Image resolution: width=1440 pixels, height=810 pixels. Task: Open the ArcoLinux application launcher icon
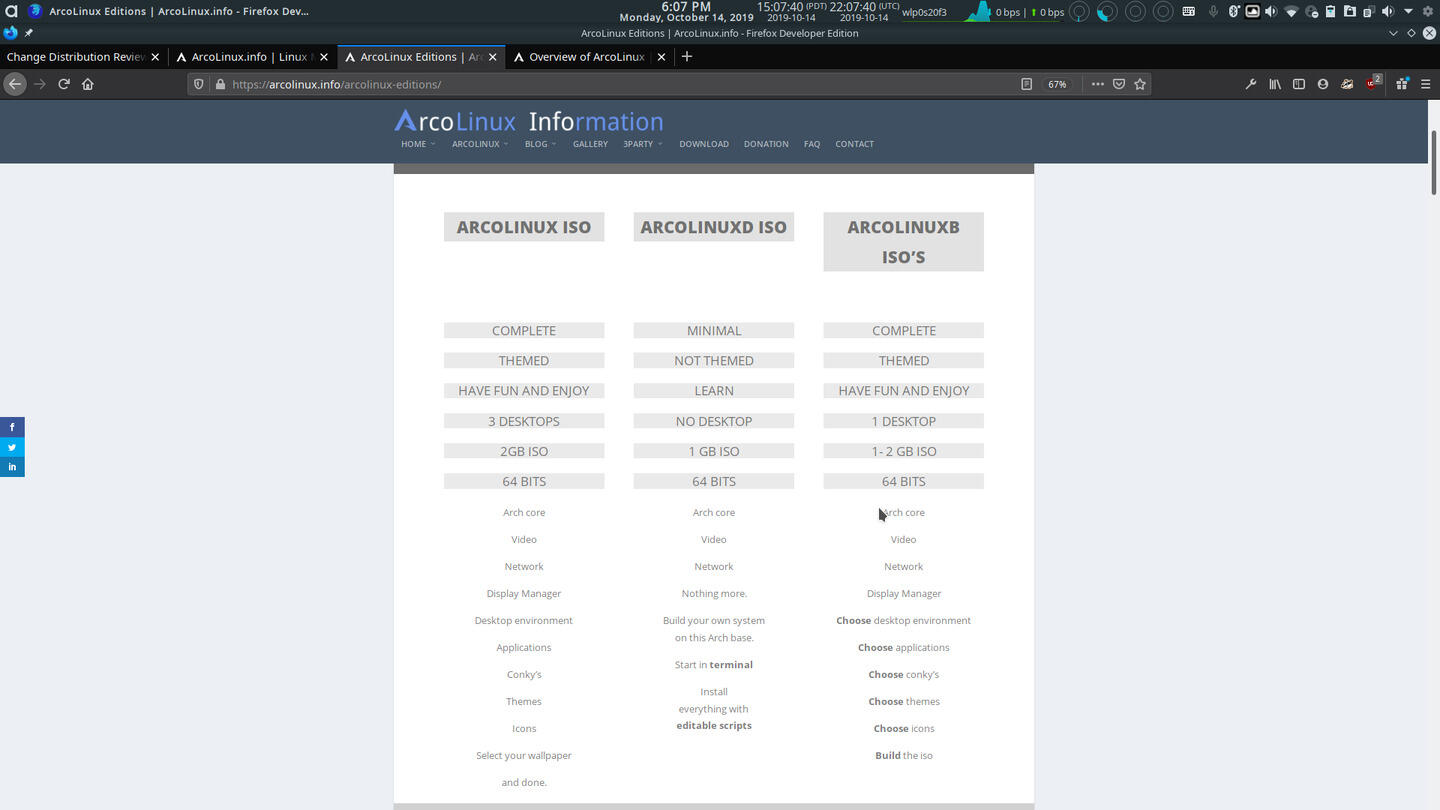12,11
